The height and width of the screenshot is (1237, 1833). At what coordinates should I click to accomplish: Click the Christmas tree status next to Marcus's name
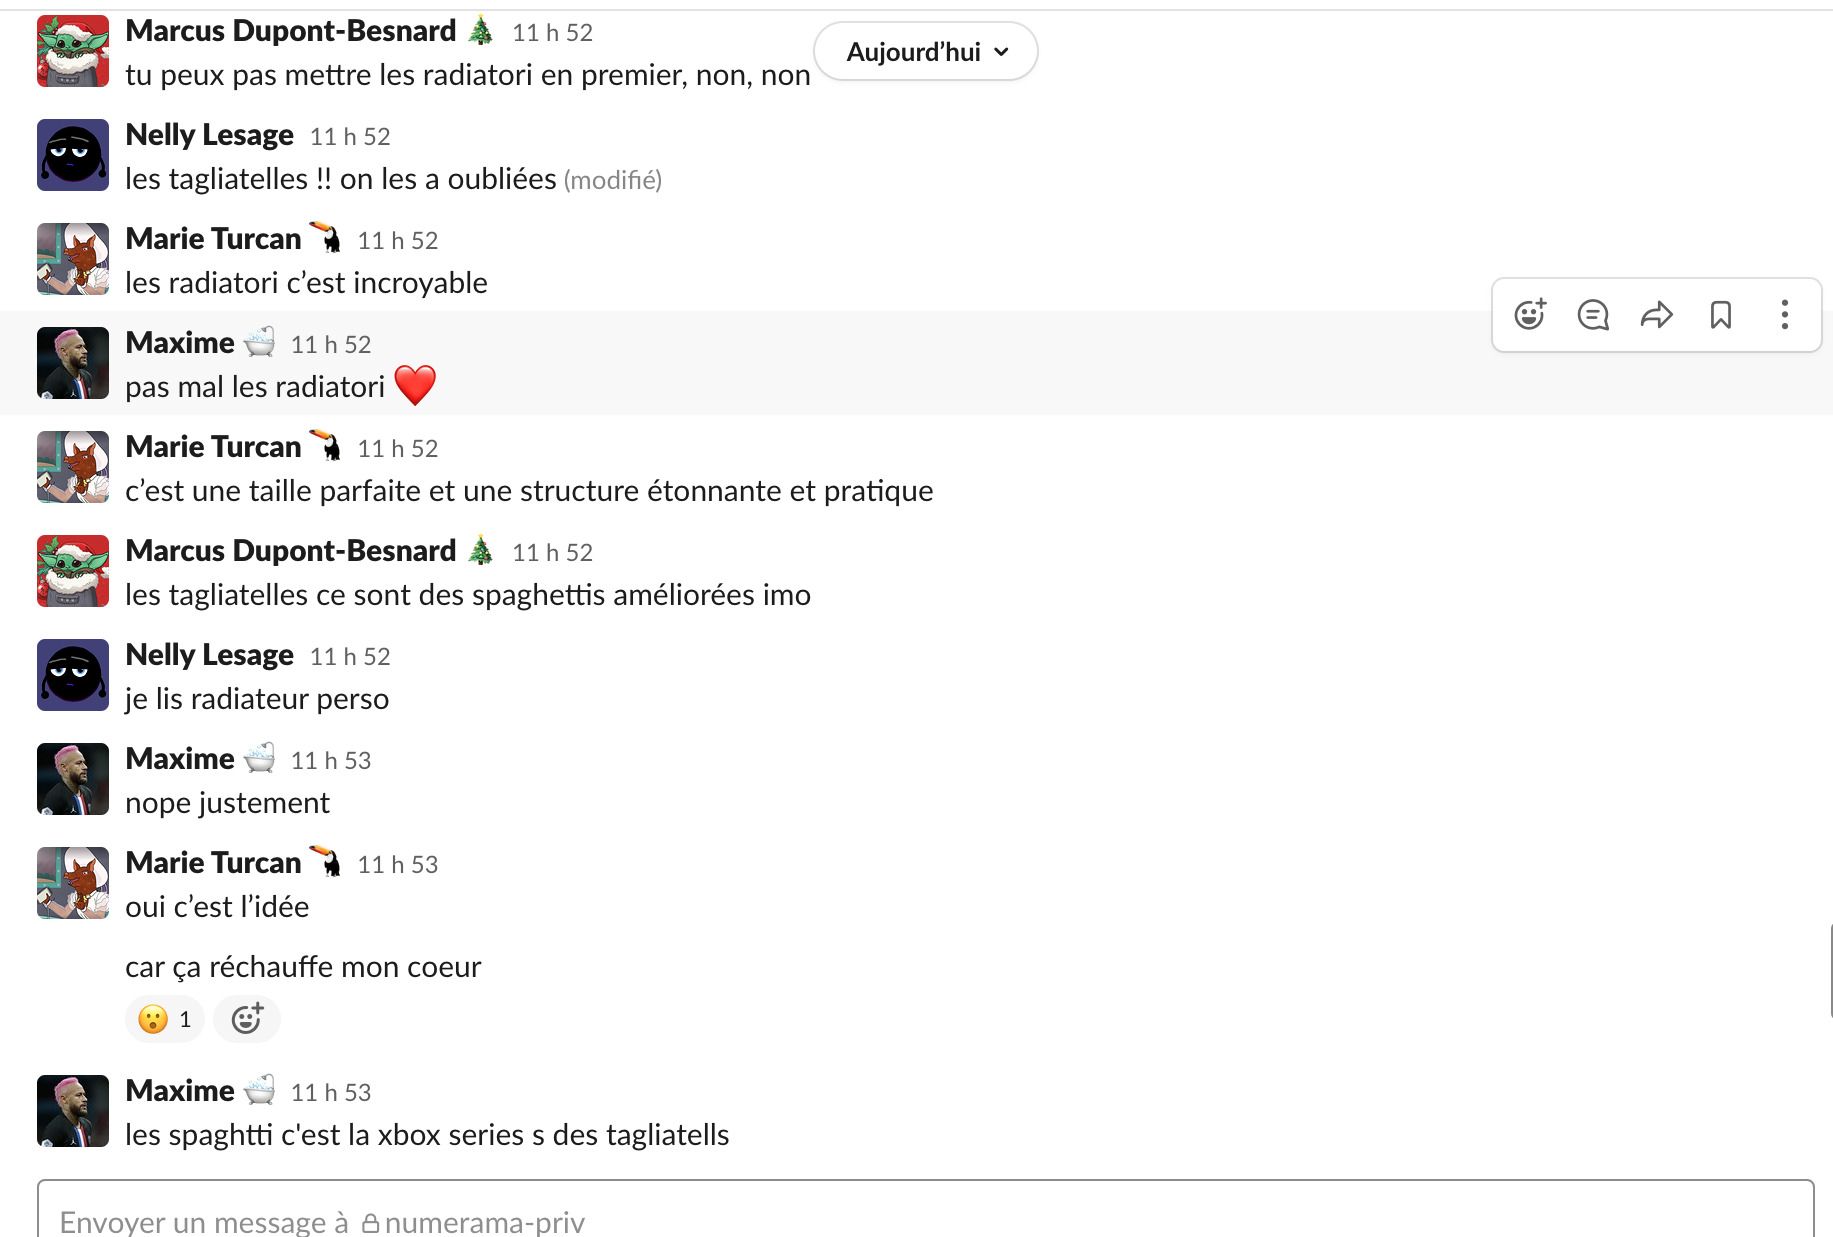coord(481,31)
